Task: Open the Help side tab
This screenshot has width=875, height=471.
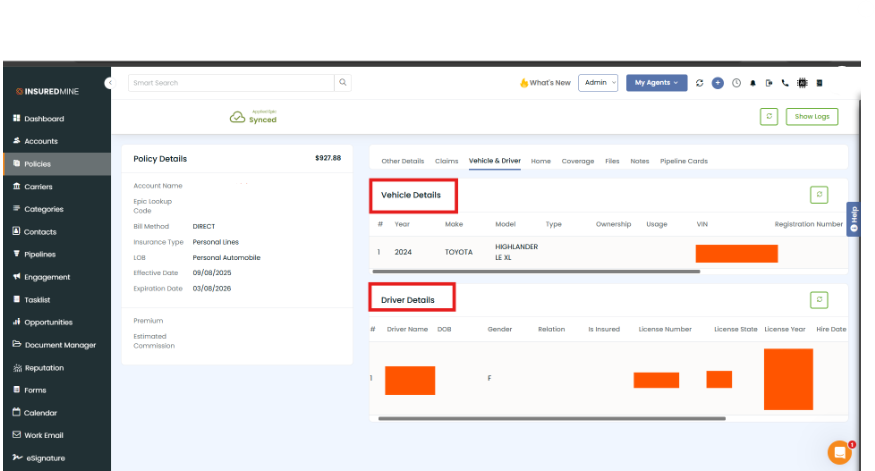Action: (x=853, y=219)
